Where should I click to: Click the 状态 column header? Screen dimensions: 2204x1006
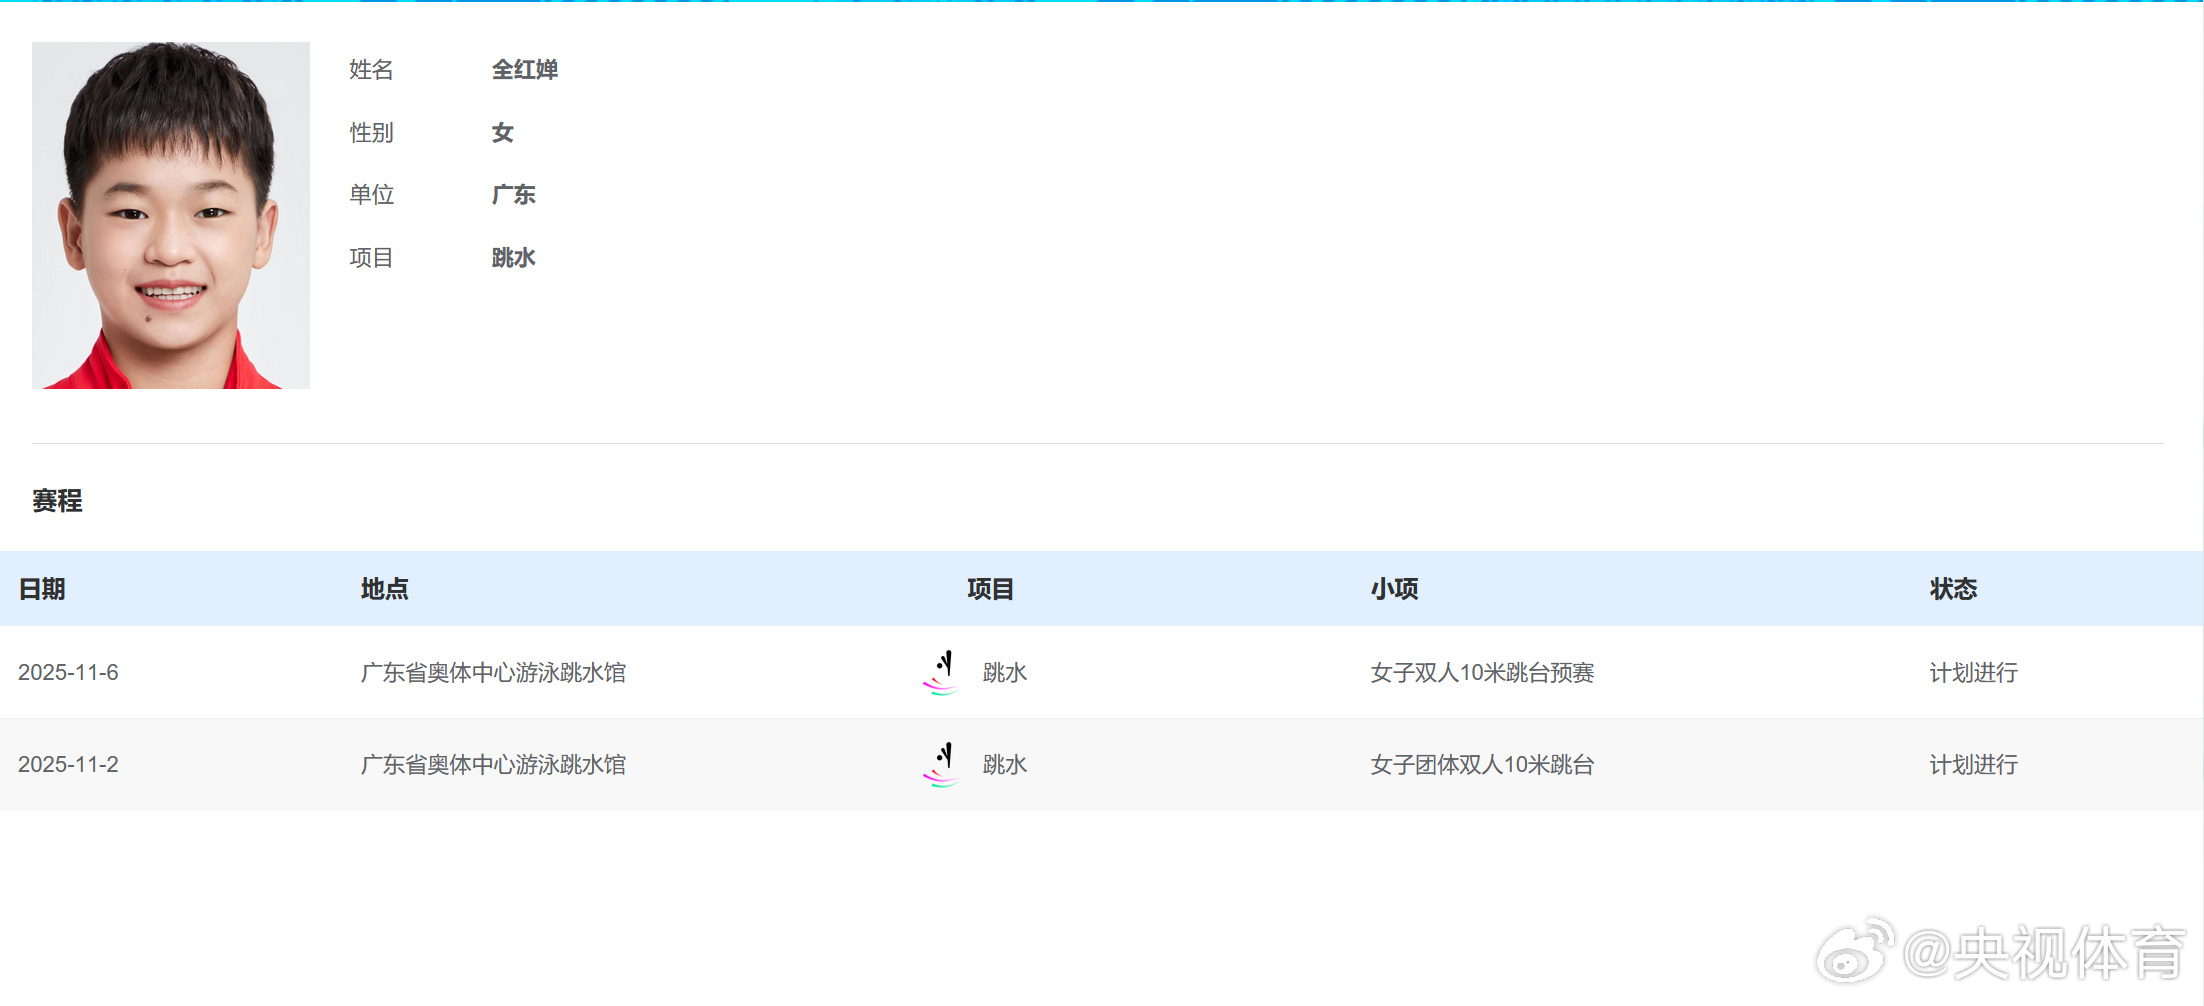[x=1952, y=589]
